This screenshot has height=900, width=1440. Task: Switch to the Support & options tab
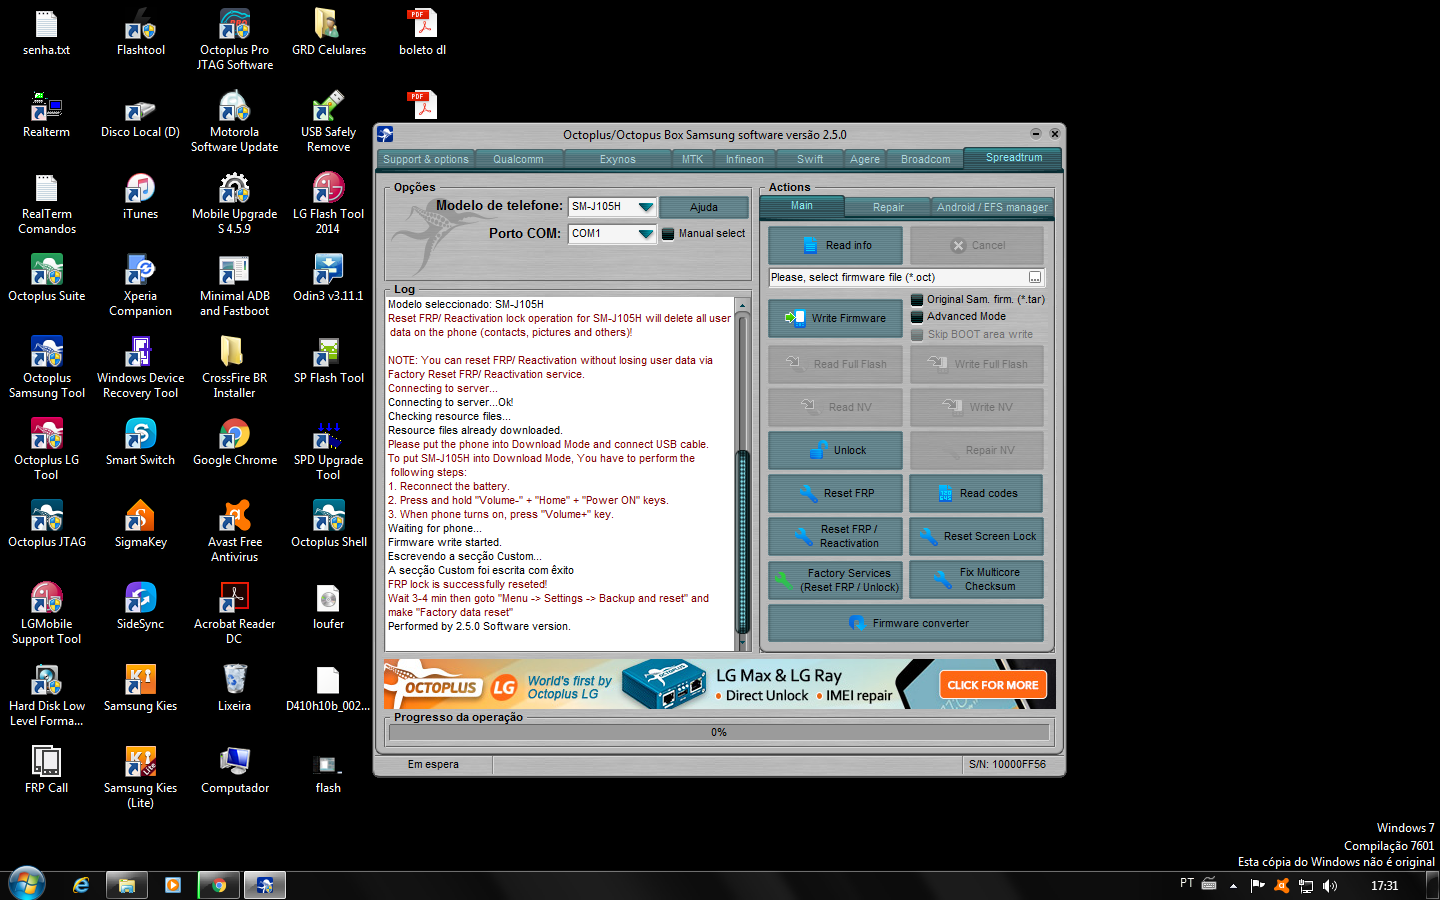[425, 159]
